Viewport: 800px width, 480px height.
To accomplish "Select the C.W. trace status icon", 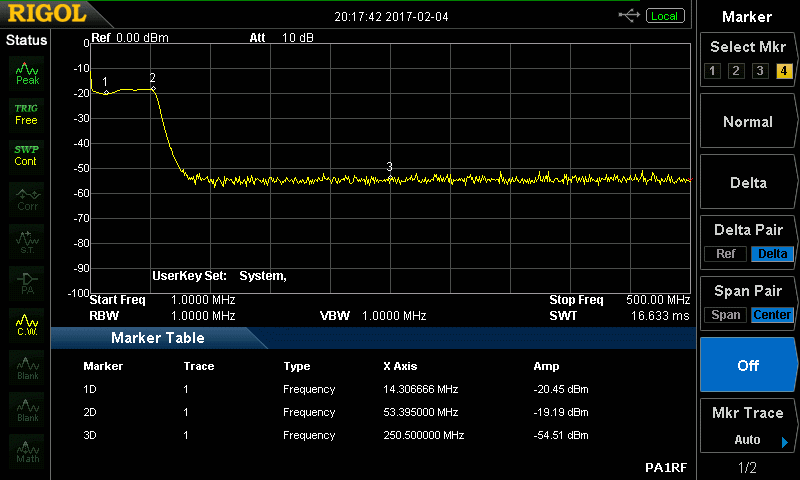I will click(x=27, y=324).
